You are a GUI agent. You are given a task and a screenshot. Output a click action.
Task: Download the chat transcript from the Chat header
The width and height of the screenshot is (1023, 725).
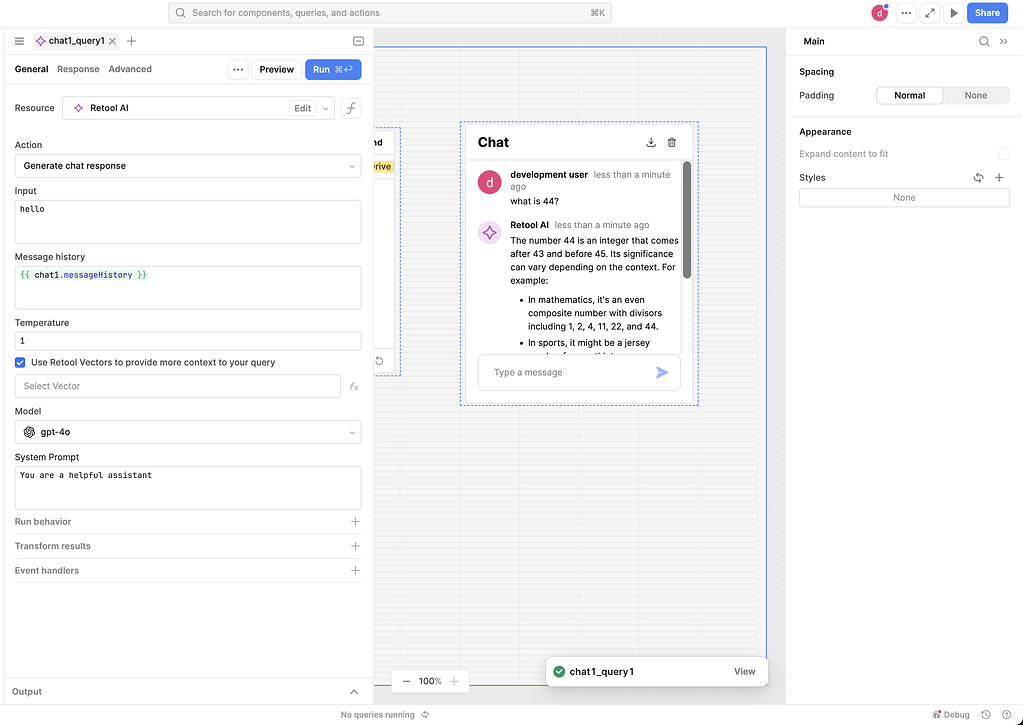pyautogui.click(x=651, y=142)
